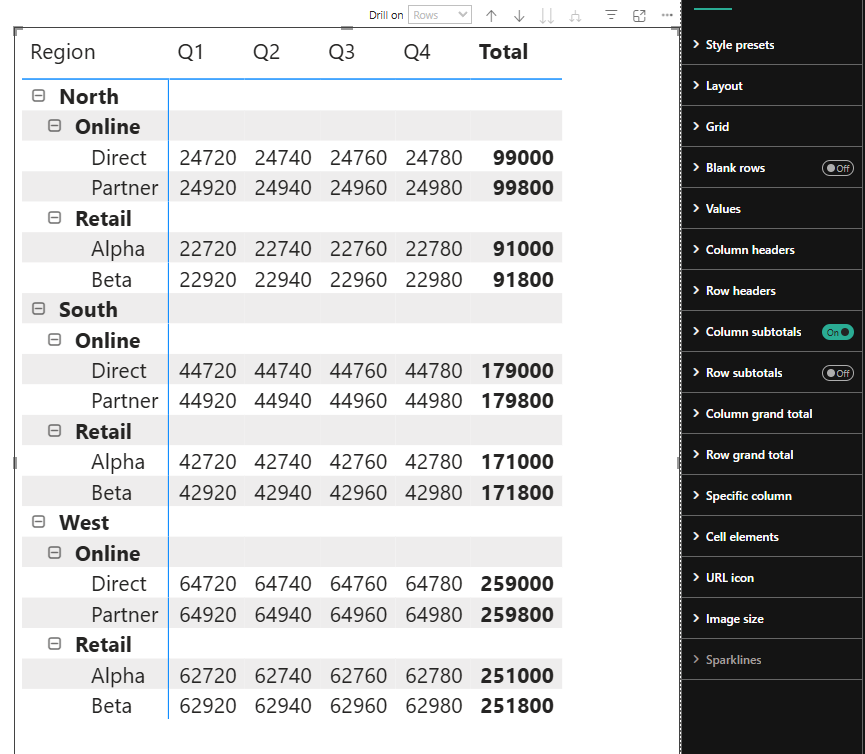
Task: Open the Drill on Rows dropdown
Action: [440, 15]
